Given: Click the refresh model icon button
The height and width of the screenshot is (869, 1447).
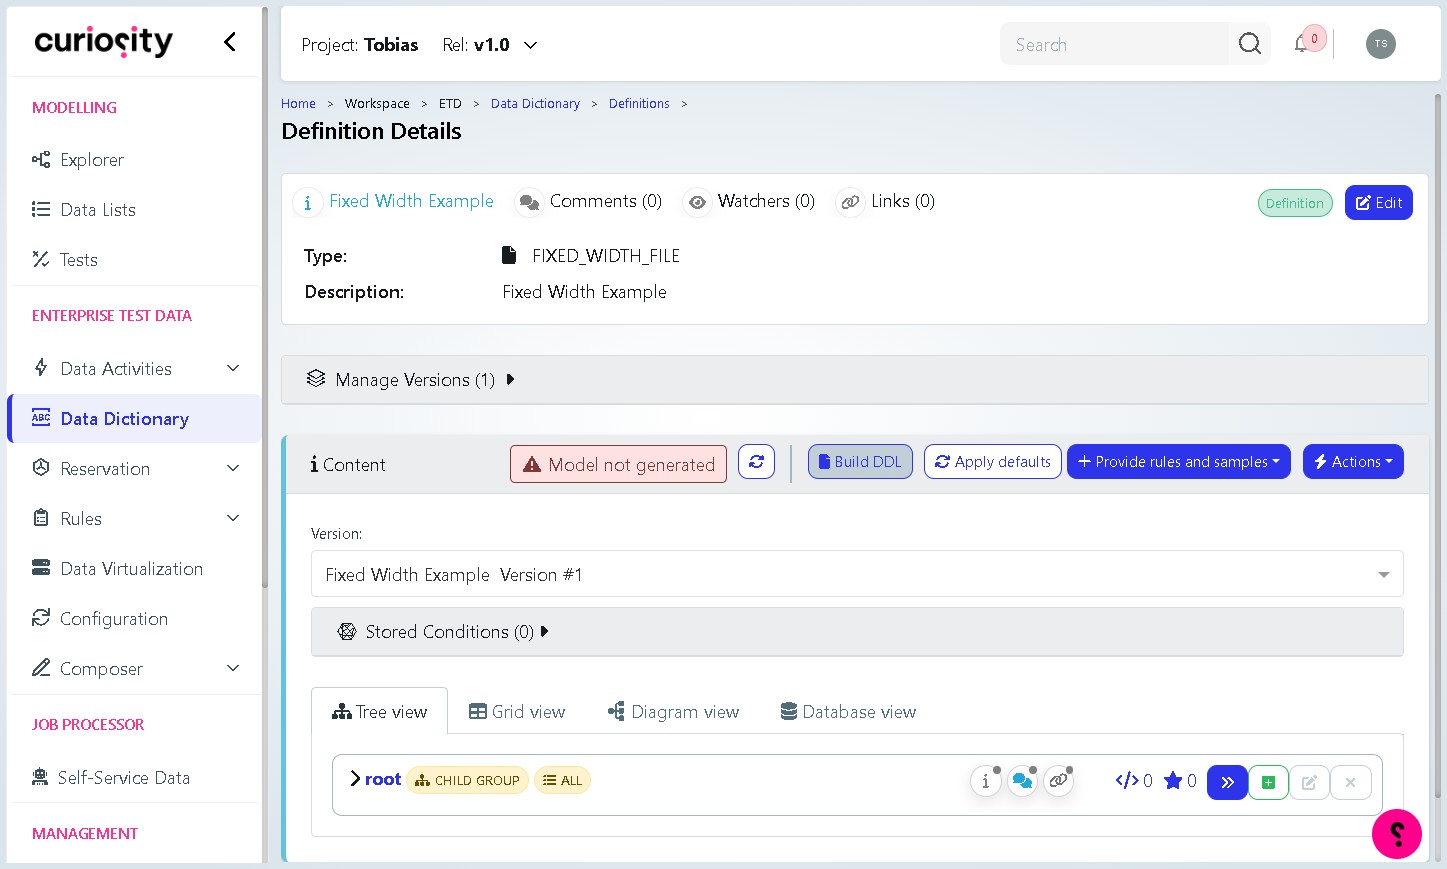Looking at the screenshot, I should 756,462.
